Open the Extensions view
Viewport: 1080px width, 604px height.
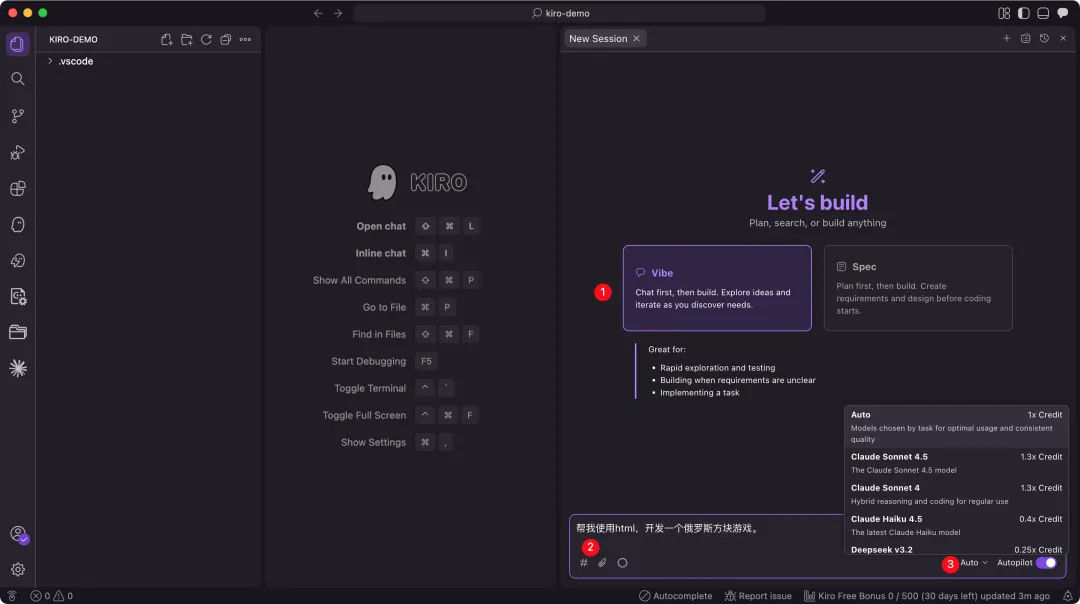(x=18, y=189)
